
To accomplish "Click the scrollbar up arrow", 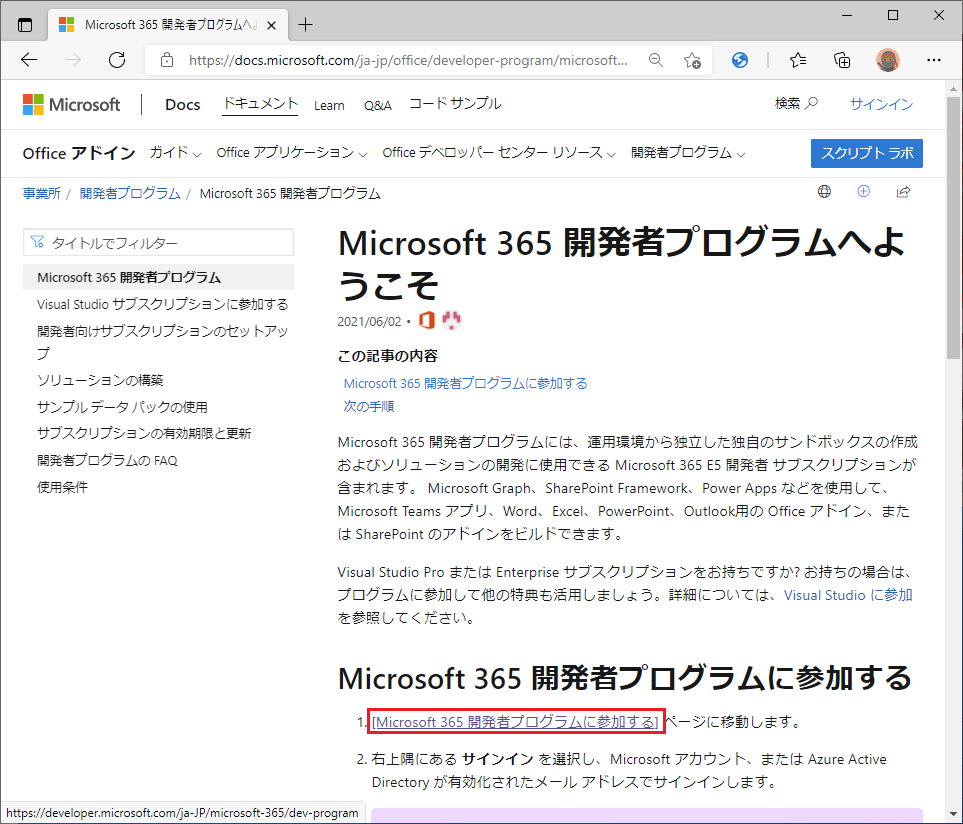I will click(x=953, y=88).
